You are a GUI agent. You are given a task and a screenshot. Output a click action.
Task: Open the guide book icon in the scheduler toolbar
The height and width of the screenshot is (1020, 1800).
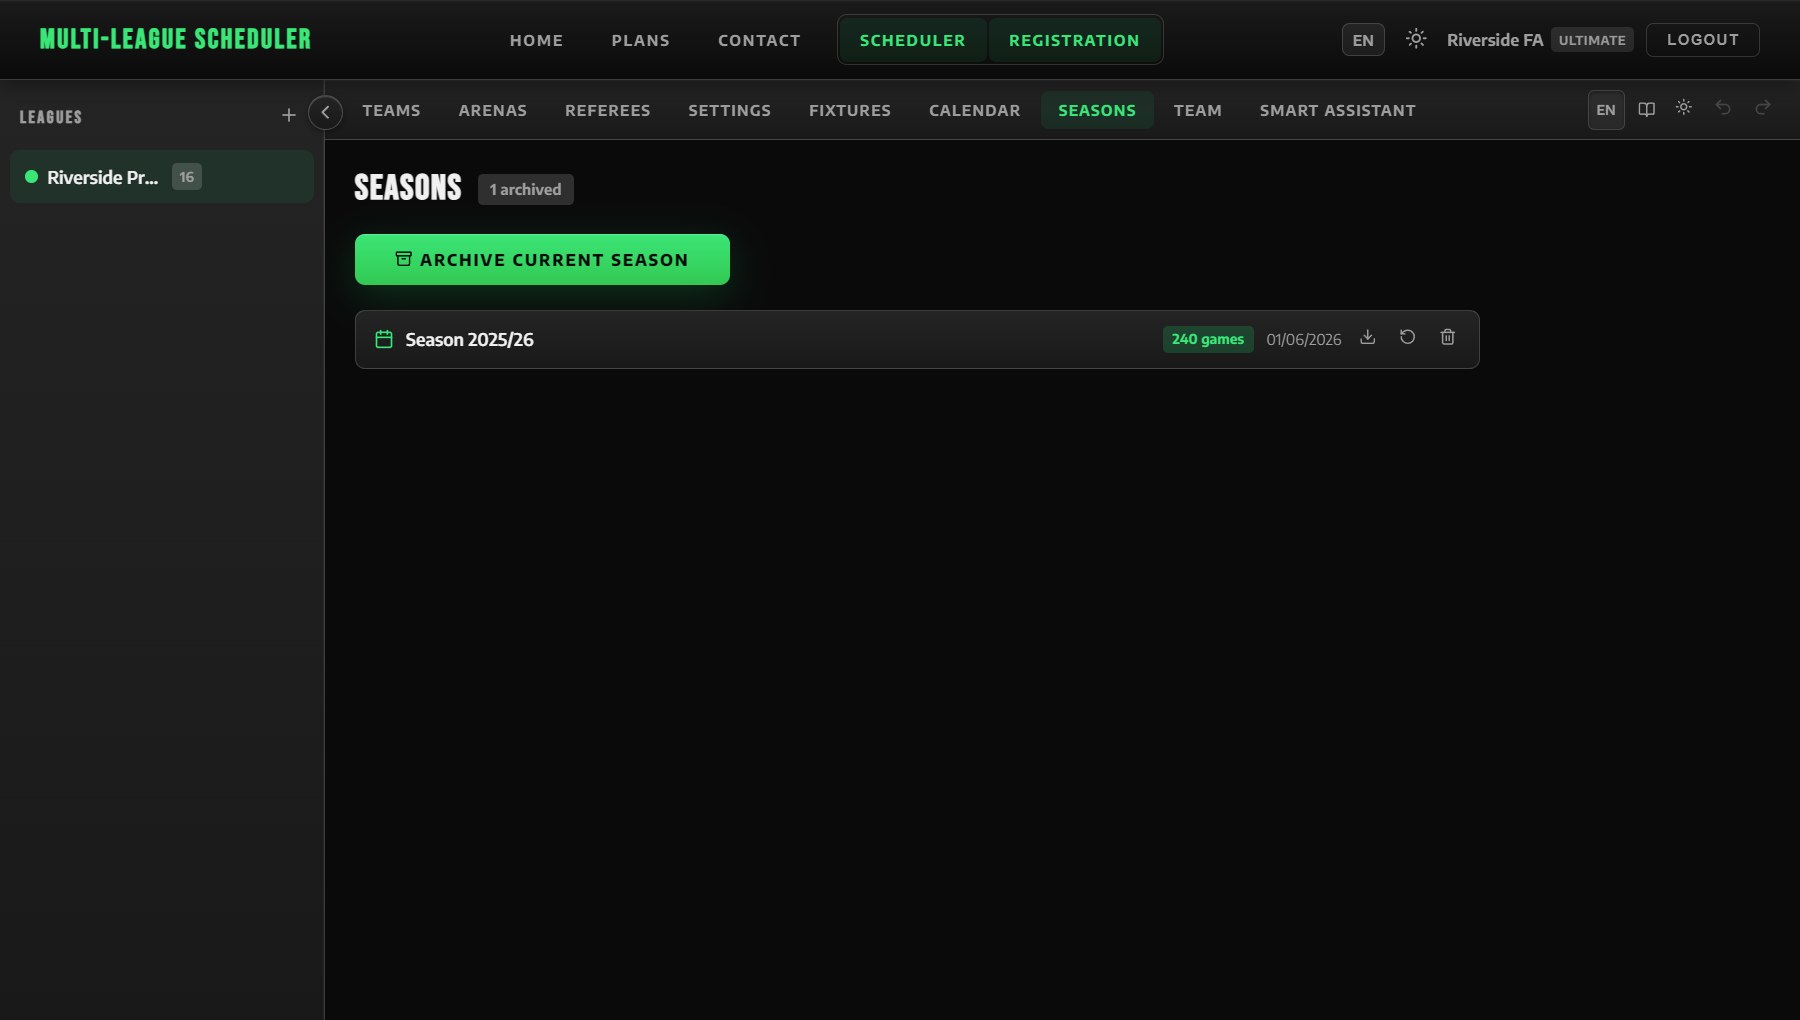pyautogui.click(x=1646, y=109)
